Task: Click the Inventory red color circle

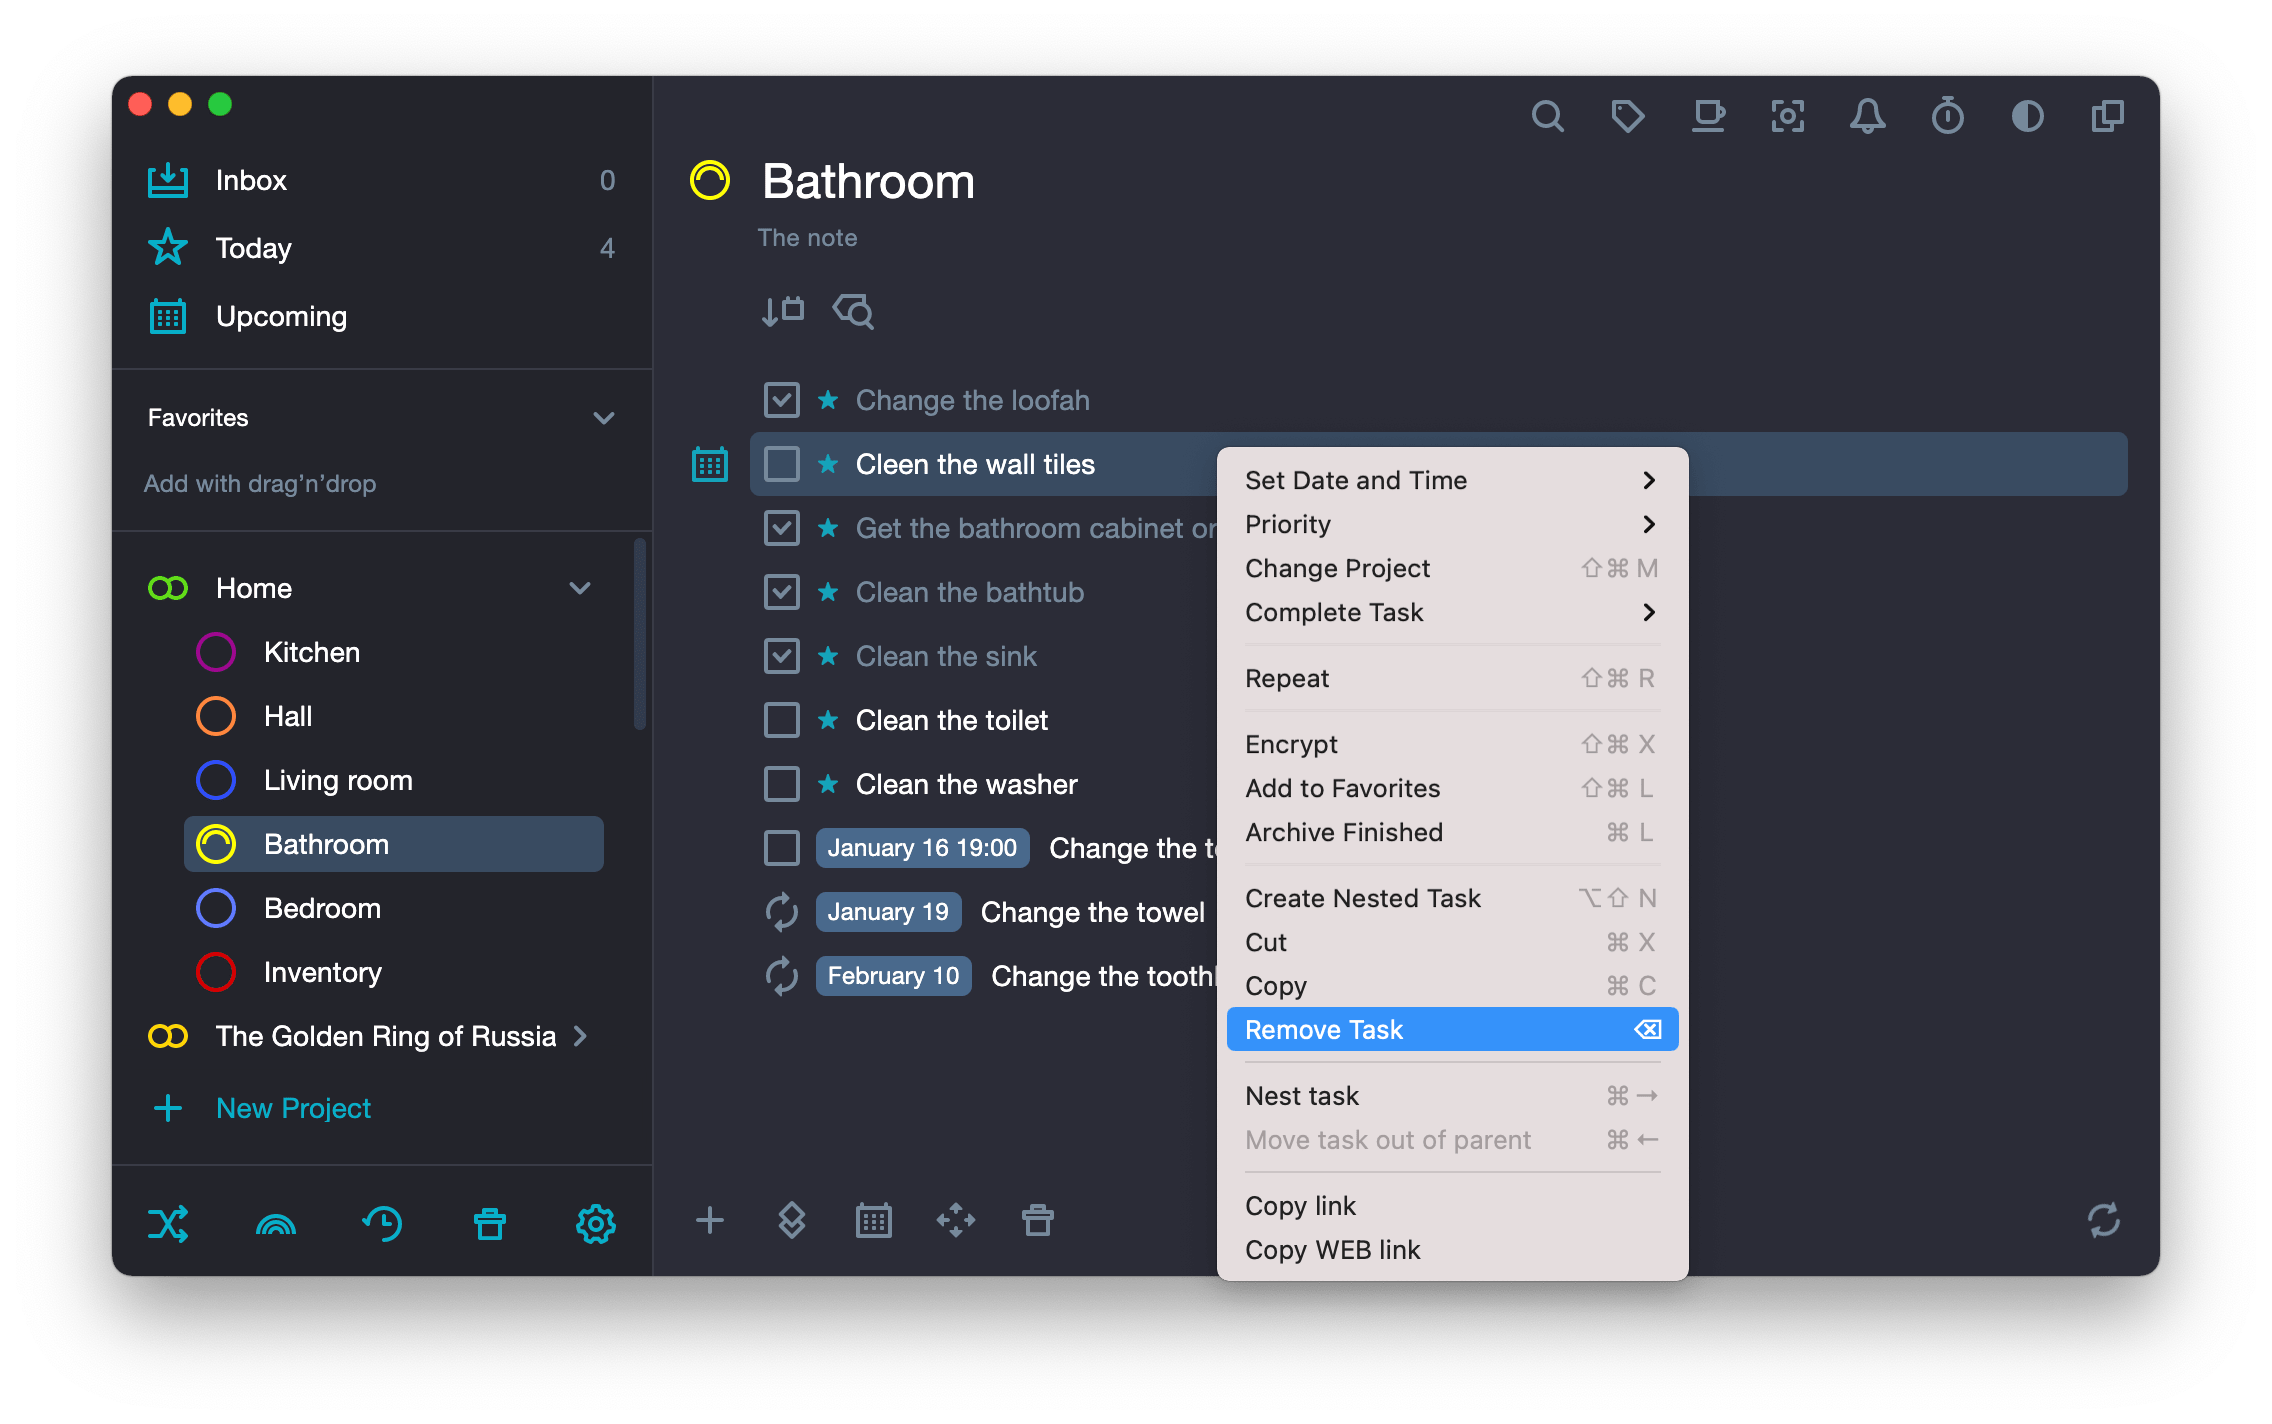Action: [216, 972]
